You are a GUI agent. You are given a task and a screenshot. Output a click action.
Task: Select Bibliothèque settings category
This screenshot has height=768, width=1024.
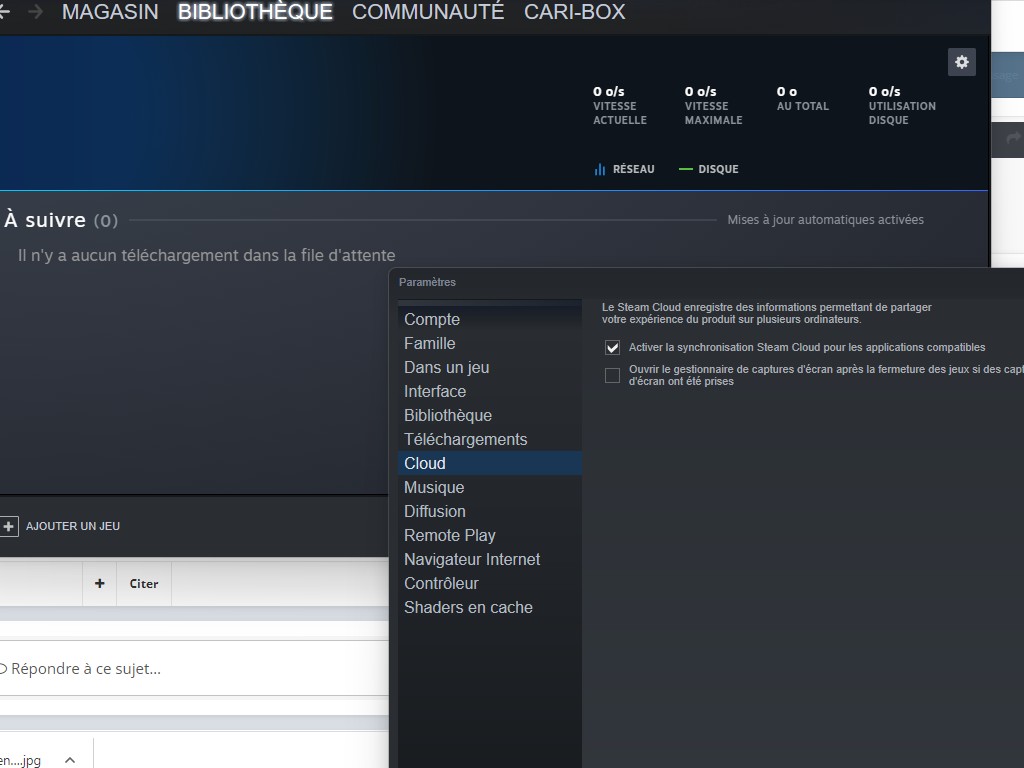point(489,415)
